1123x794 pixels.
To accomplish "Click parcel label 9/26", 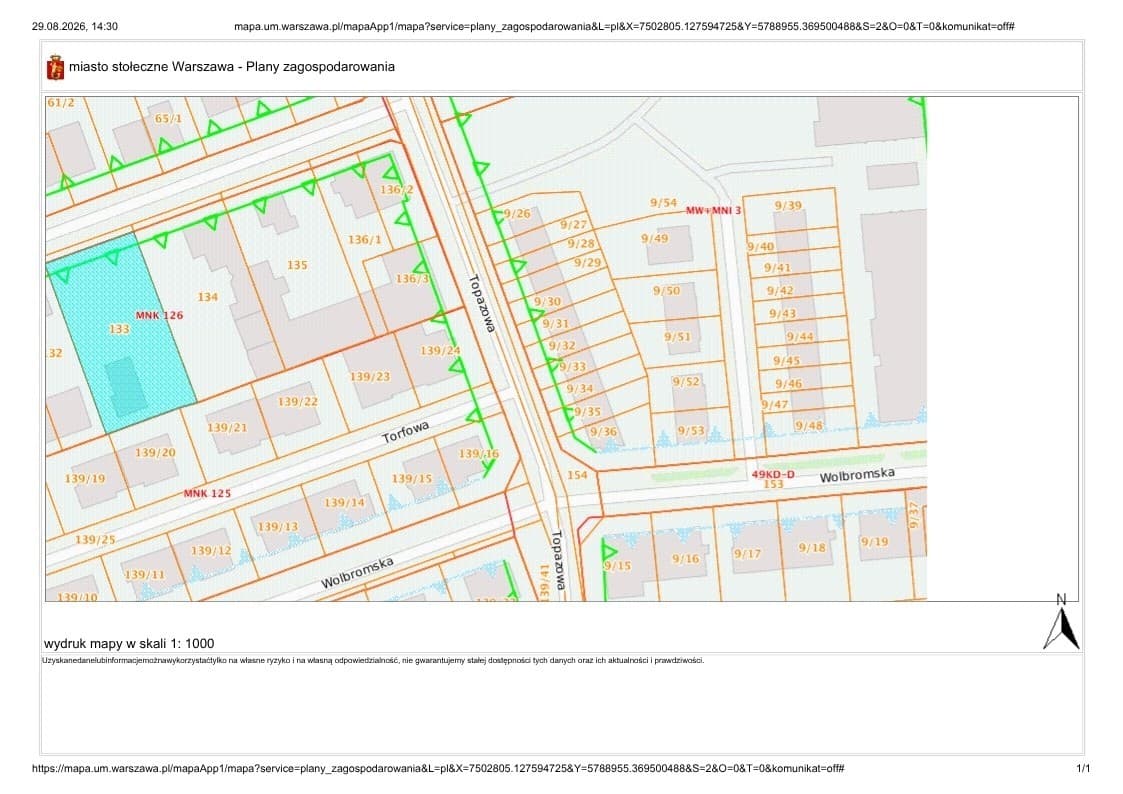I will coord(517,213).
